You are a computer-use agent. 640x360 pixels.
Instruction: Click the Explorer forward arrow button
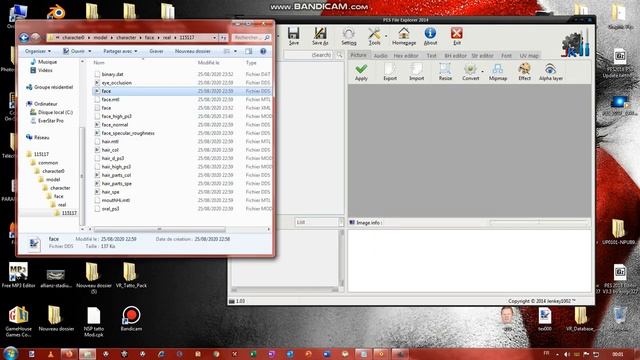(x=36, y=38)
